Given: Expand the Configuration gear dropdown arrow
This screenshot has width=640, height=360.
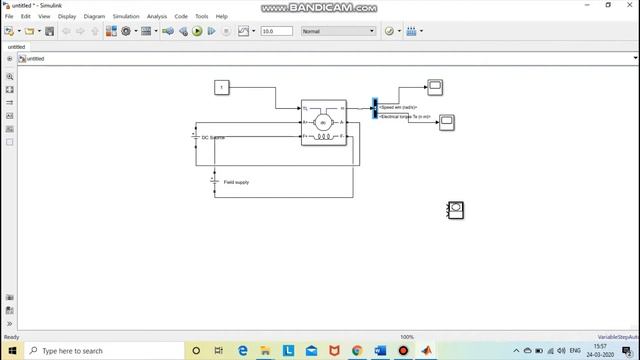Looking at the screenshot, I should coord(136,31).
